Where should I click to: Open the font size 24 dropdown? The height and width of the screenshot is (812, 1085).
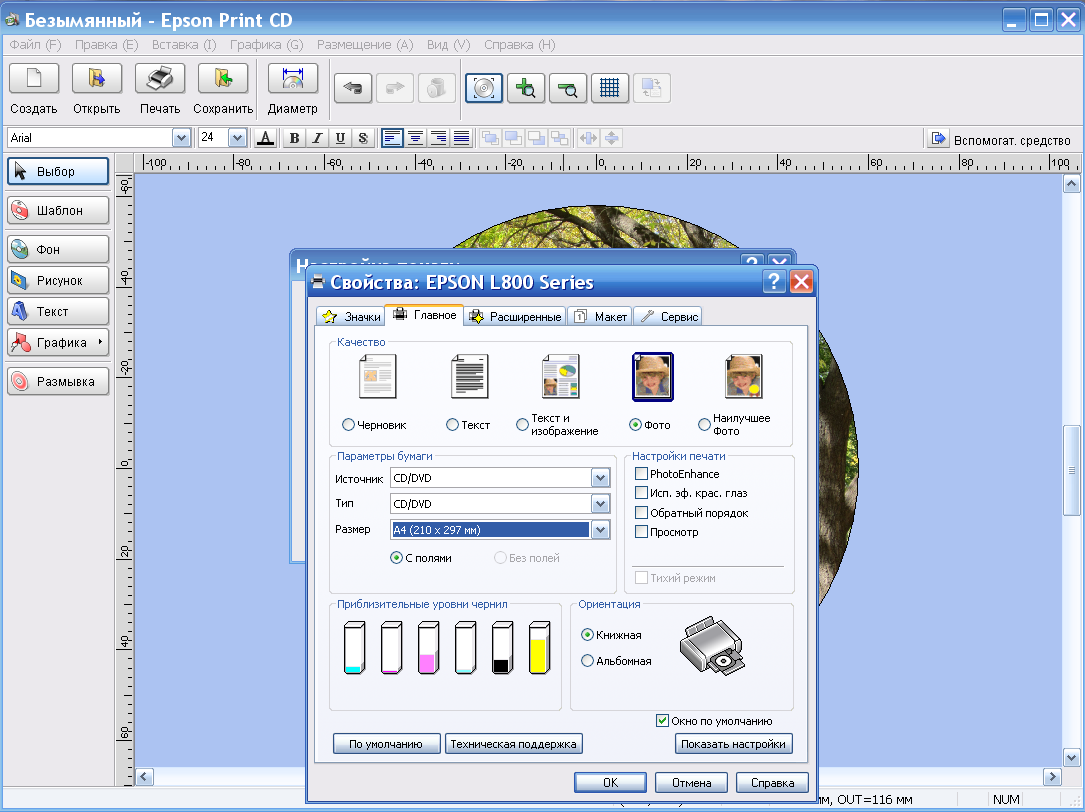pyautogui.click(x=237, y=138)
